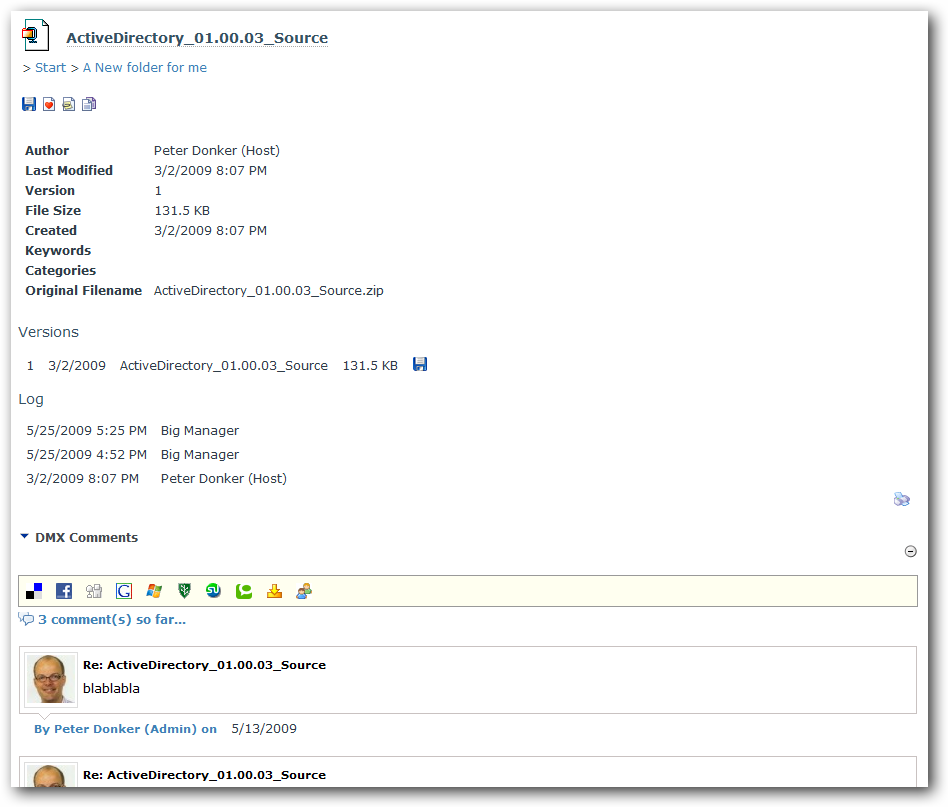The height and width of the screenshot is (807, 948).
Task: Click comment date 5/13/2009
Action: [264, 729]
